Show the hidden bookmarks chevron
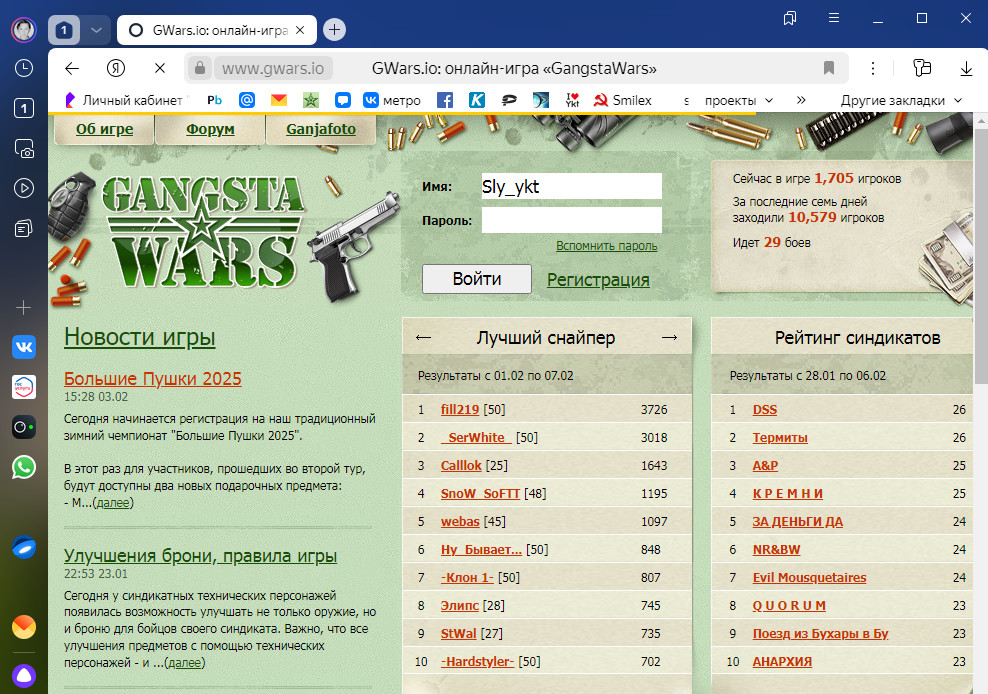988x694 pixels. pos(801,100)
